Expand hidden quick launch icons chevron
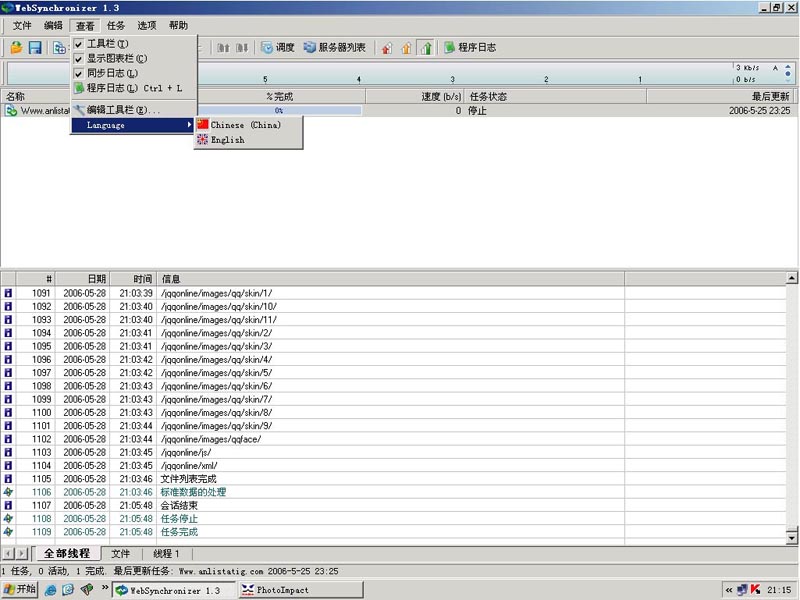 tap(105, 588)
